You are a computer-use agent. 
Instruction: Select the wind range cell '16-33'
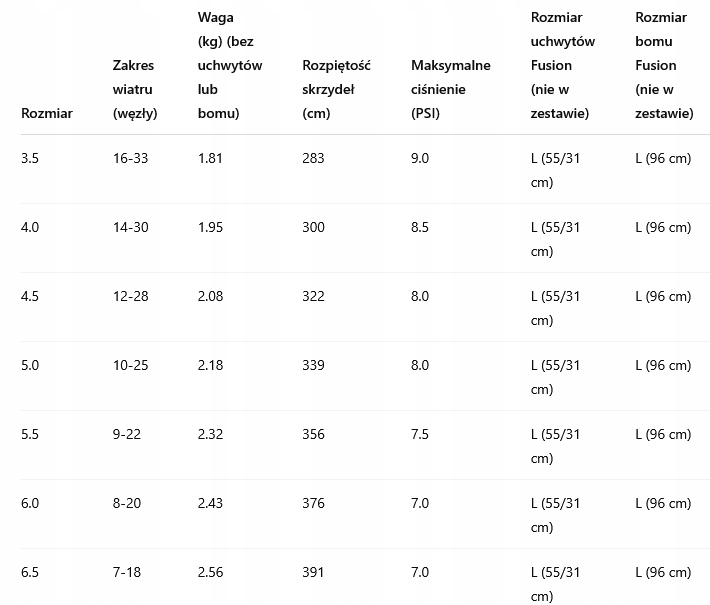(130, 158)
